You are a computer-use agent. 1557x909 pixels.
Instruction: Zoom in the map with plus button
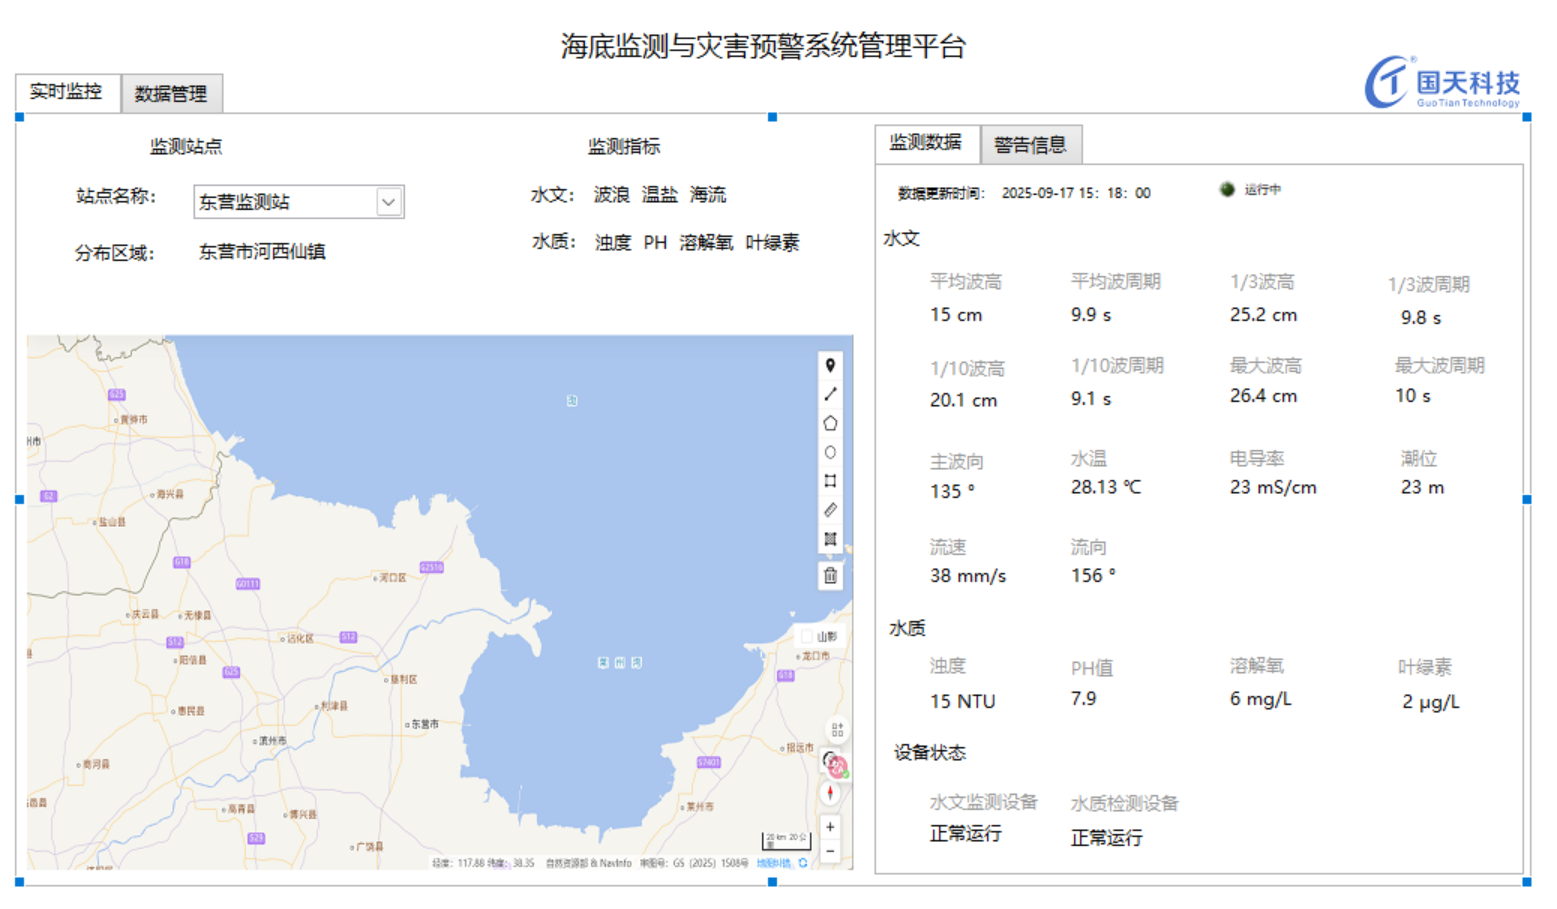830,827
